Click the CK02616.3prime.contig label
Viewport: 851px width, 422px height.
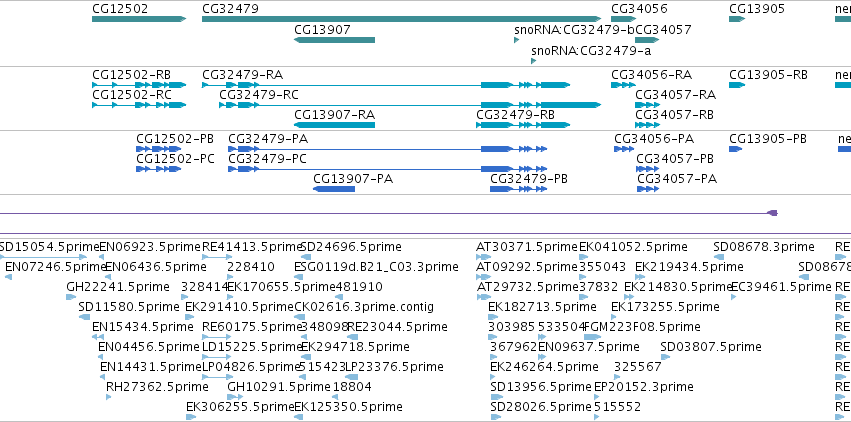tap(364, 307)
